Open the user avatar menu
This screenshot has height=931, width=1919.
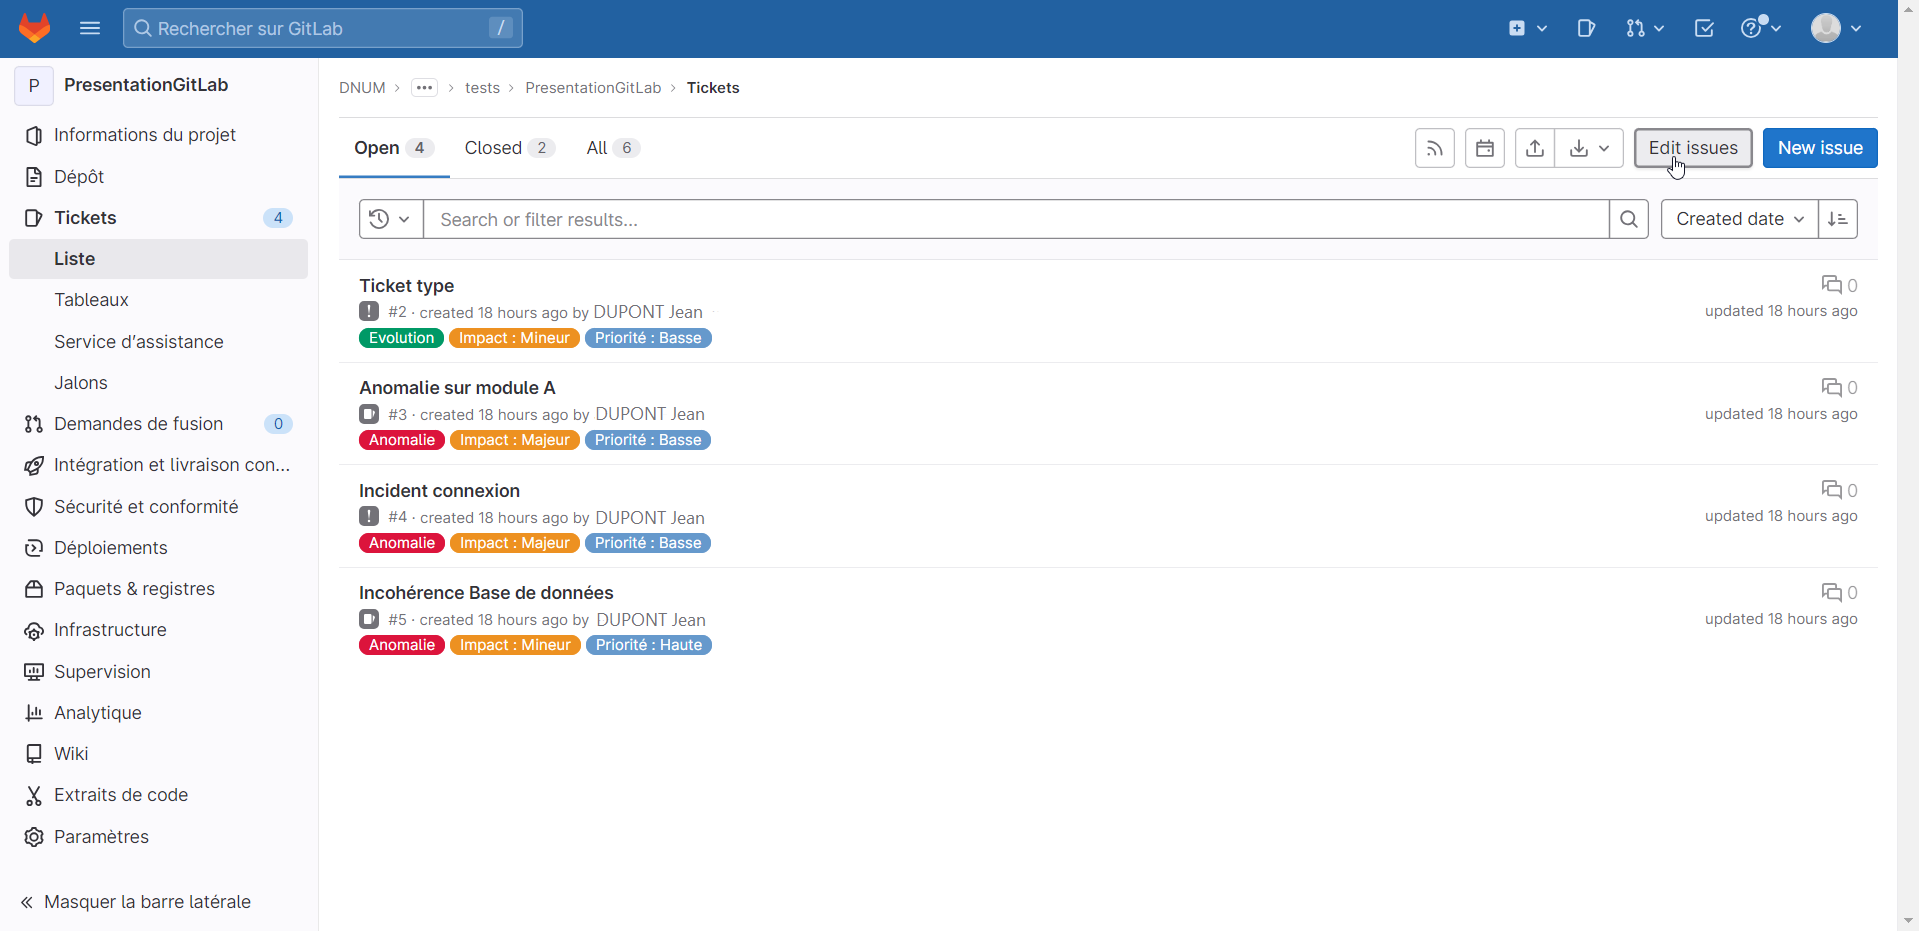pos(1835,28)
